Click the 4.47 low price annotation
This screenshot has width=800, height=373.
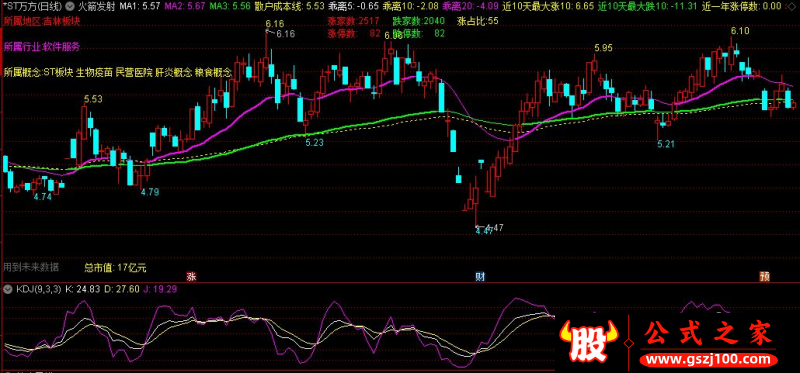(x=485, y=230)
